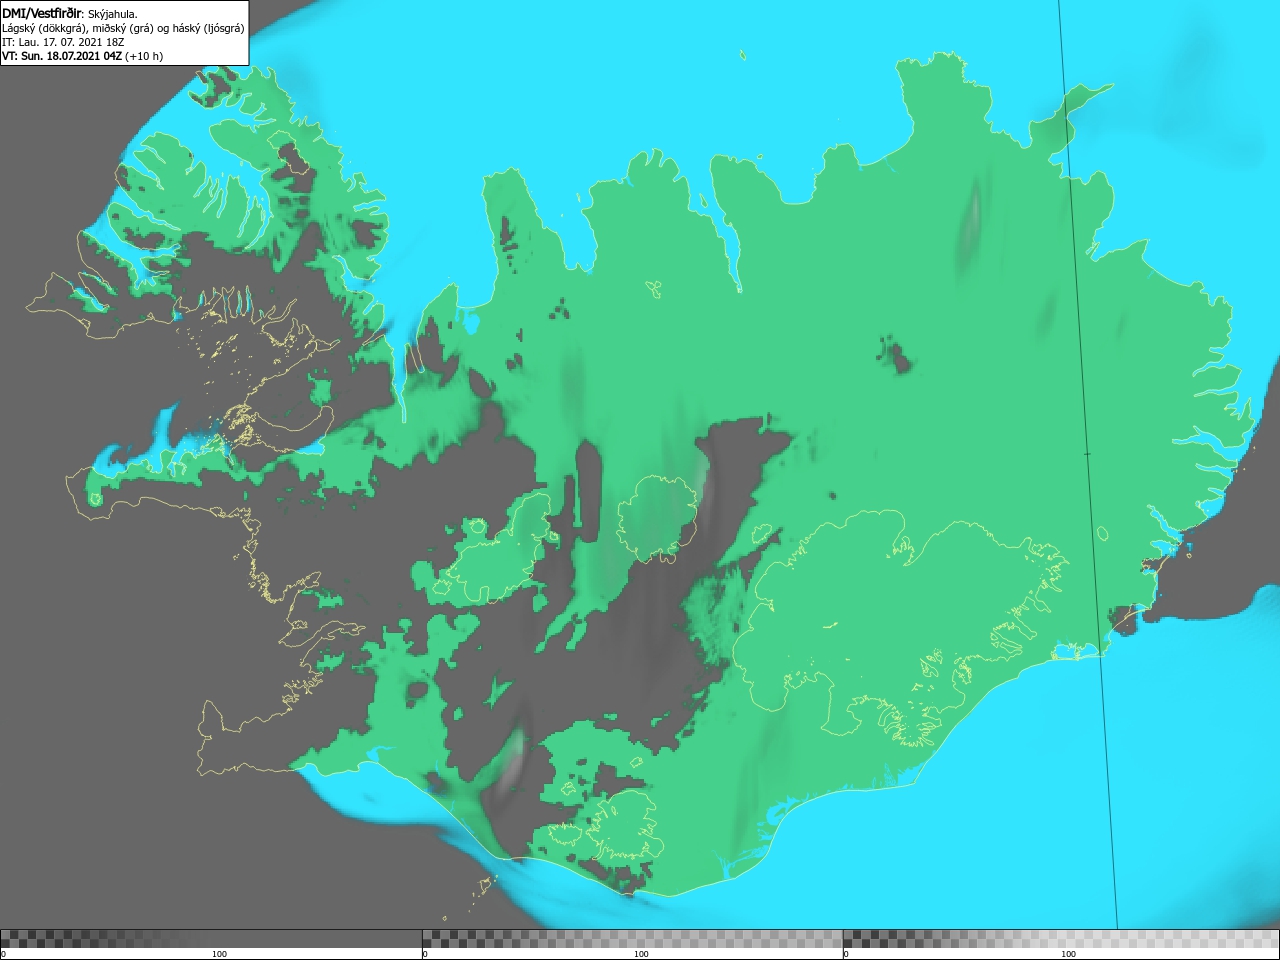Image resolution: width=1280 pixels, height=960 pixels.
Task: Click the light-gray high cloud color scale bar
Action: pyautogui.click(x=1061, y=938)
